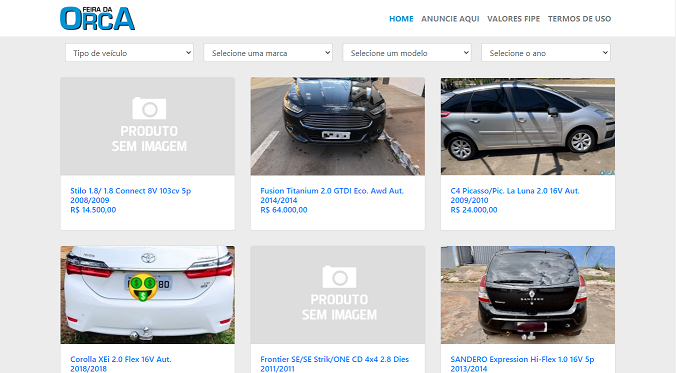
Task: Open the Frontier SE Strik 4x4 link
Action: (335, 364)
